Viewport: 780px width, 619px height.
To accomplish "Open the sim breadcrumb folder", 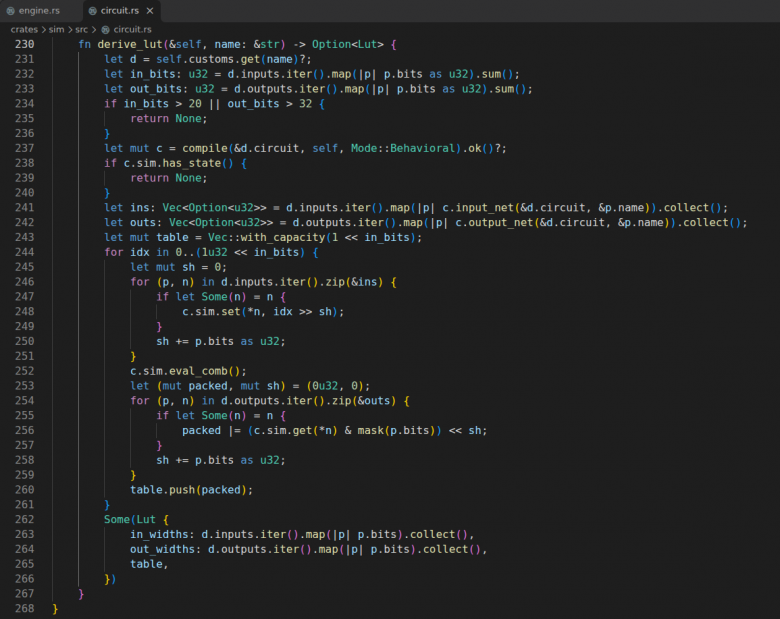I will 56,29.
